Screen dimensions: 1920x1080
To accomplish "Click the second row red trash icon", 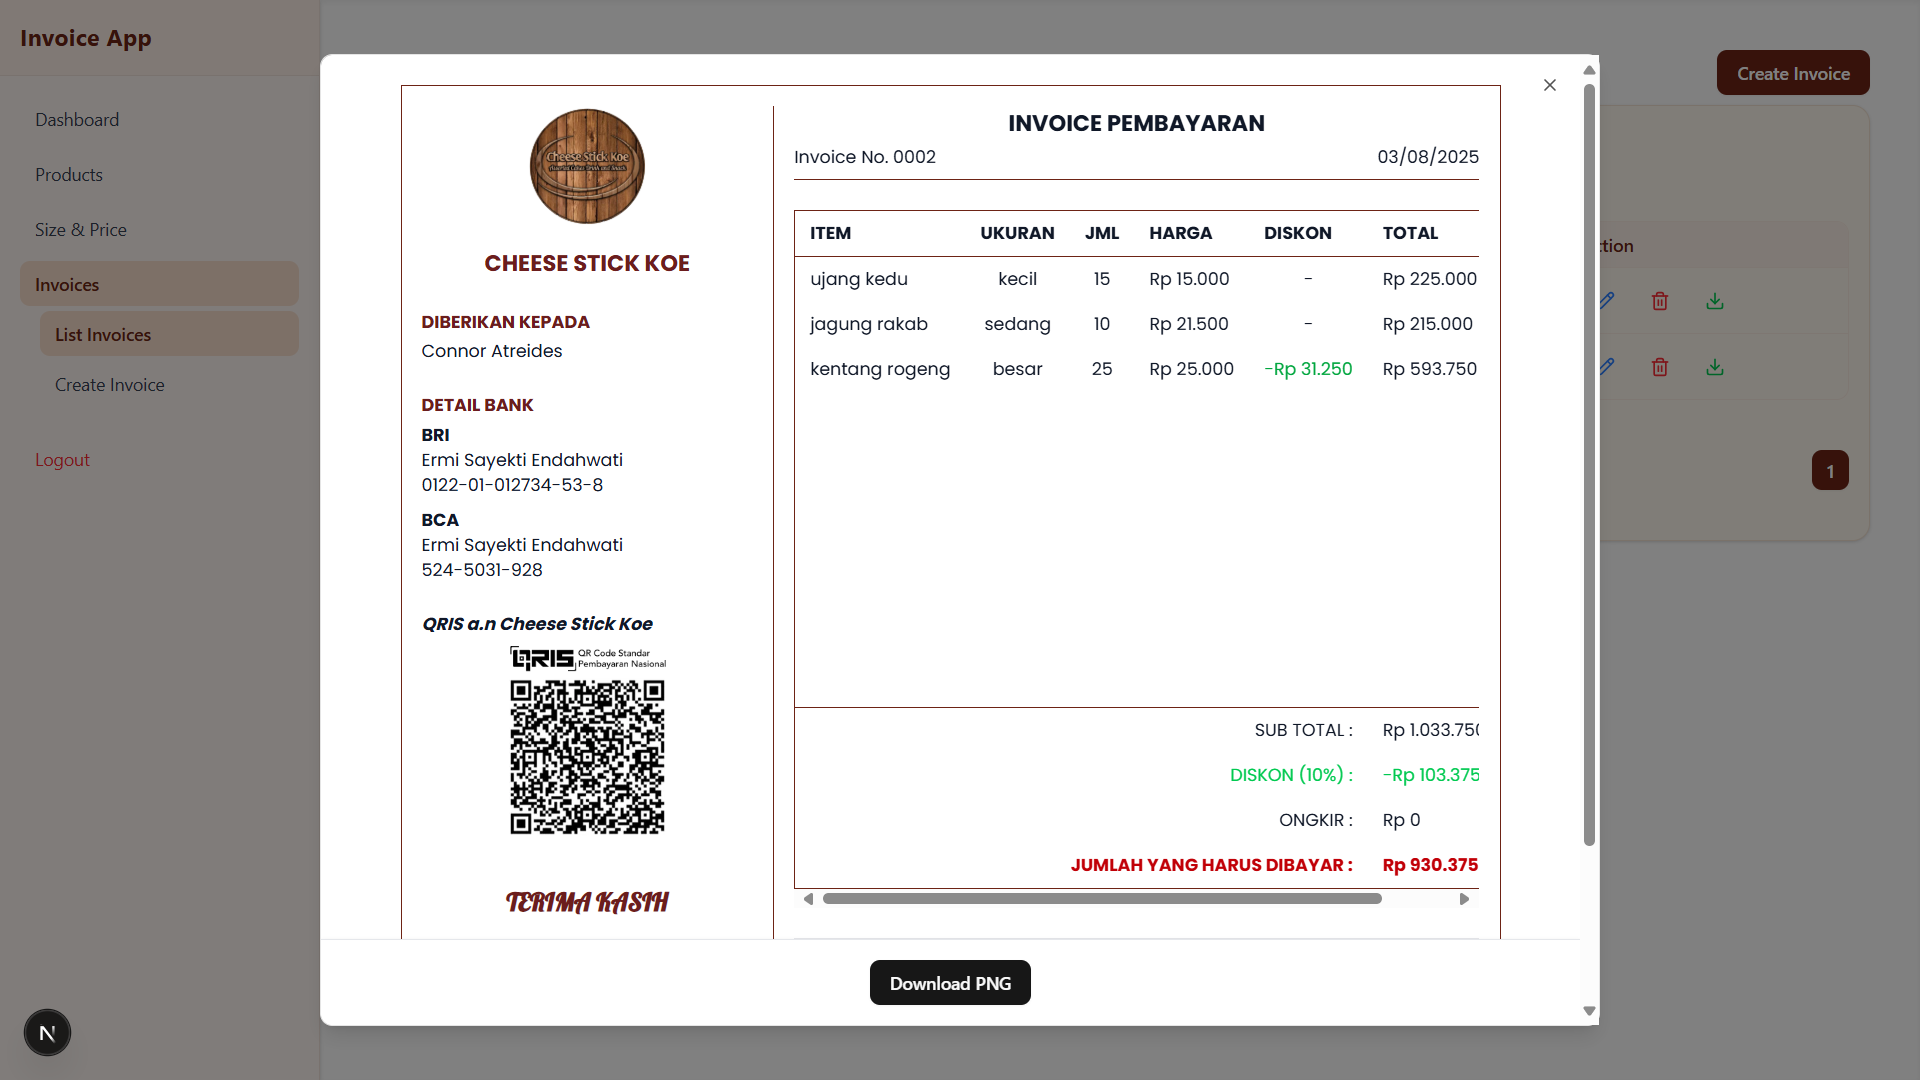I will [x=1659, y=367].
